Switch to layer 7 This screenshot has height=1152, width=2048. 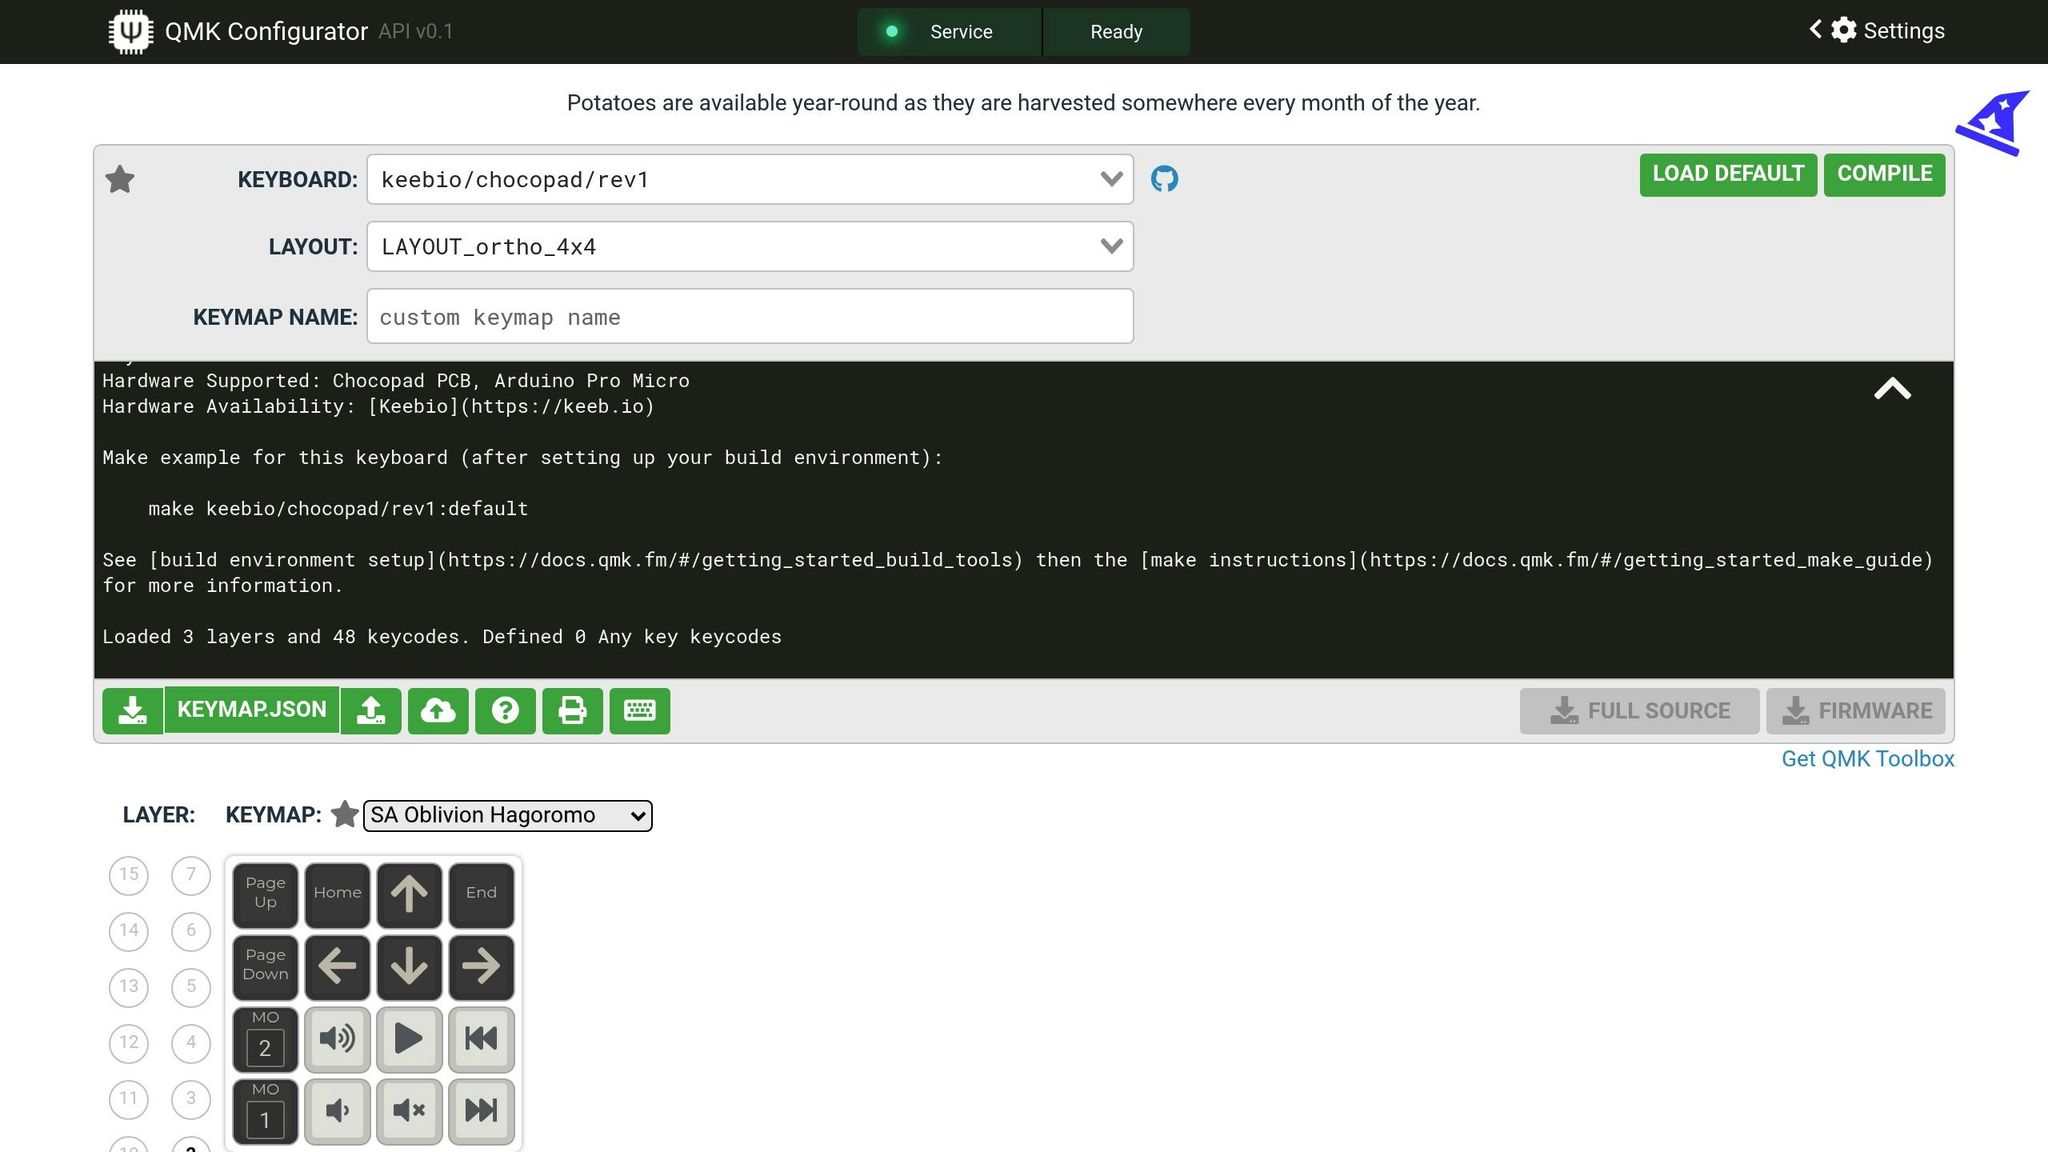[x=191, y=875]
